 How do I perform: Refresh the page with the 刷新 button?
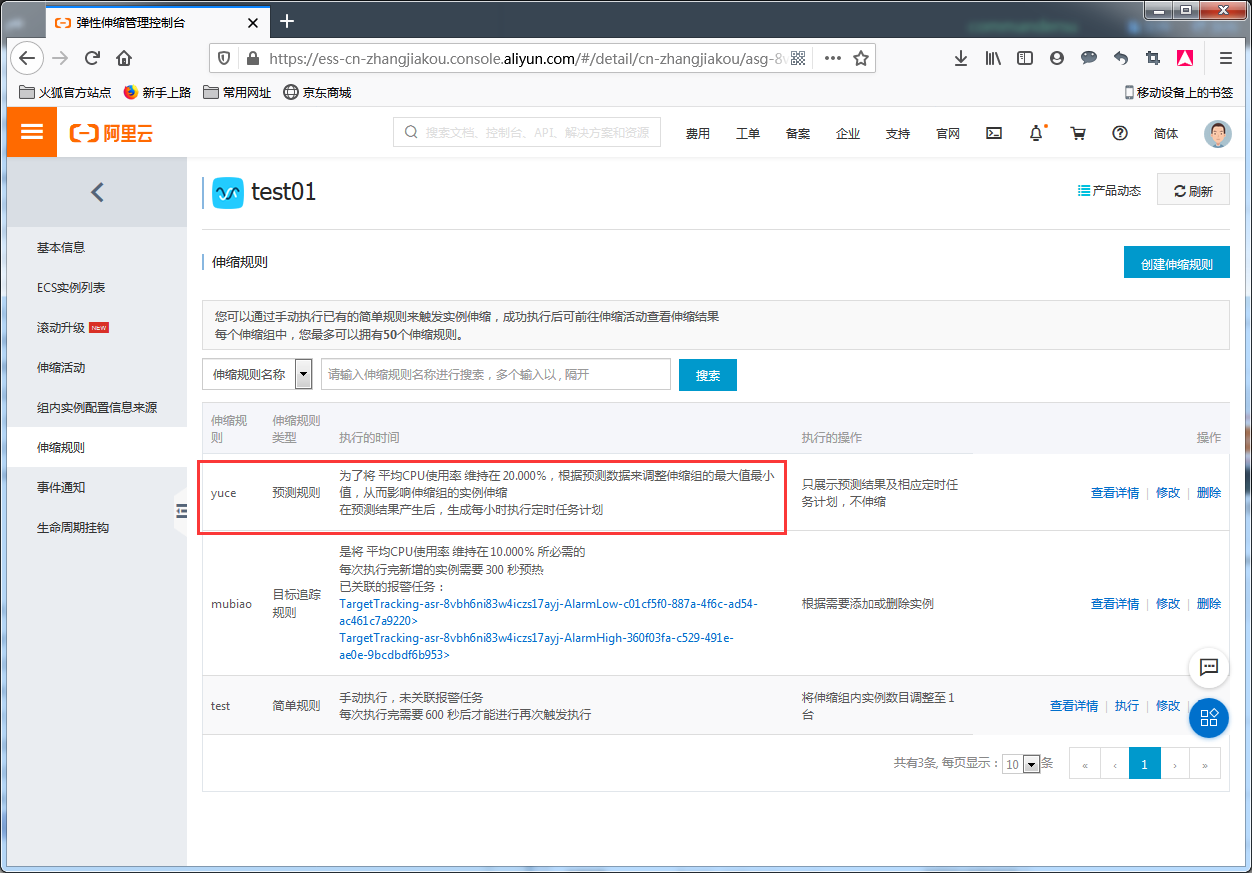(1193, 190)
